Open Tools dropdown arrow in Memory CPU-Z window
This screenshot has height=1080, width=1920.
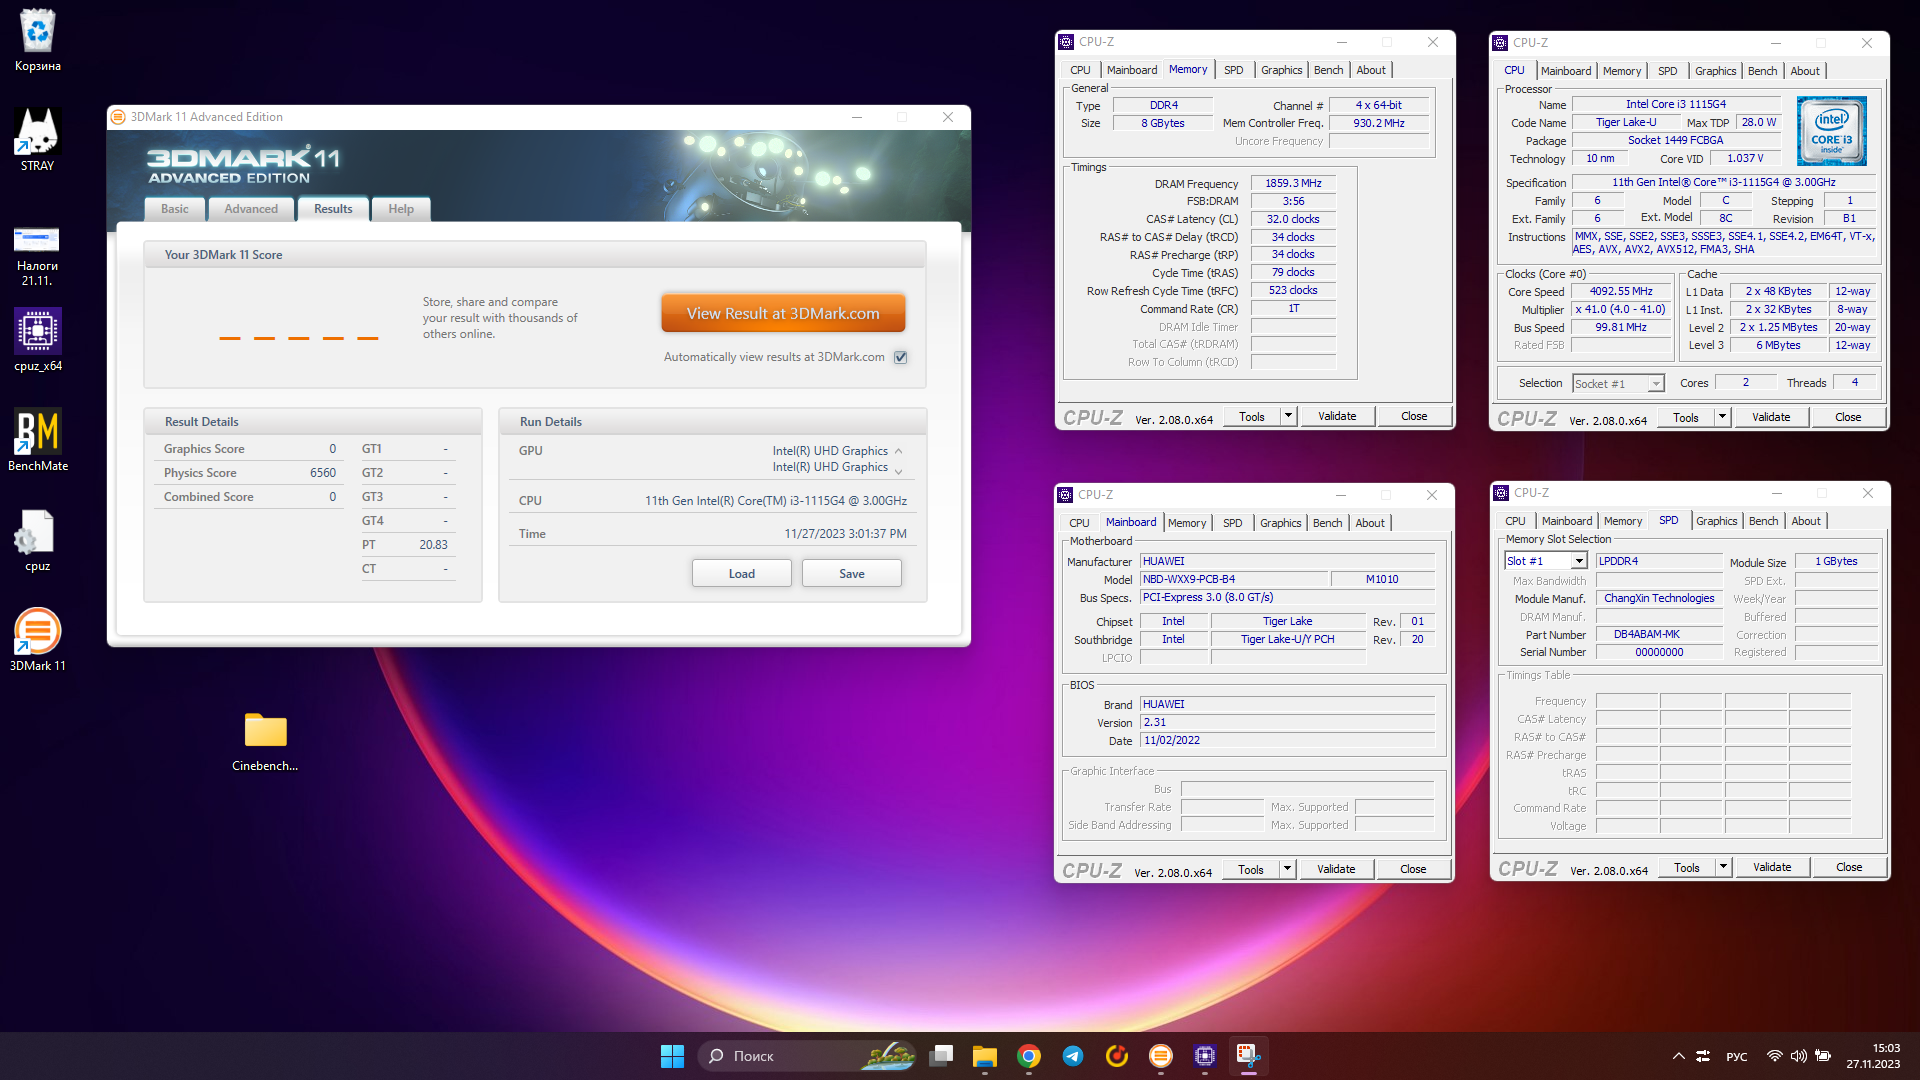tap(1288, 416)
